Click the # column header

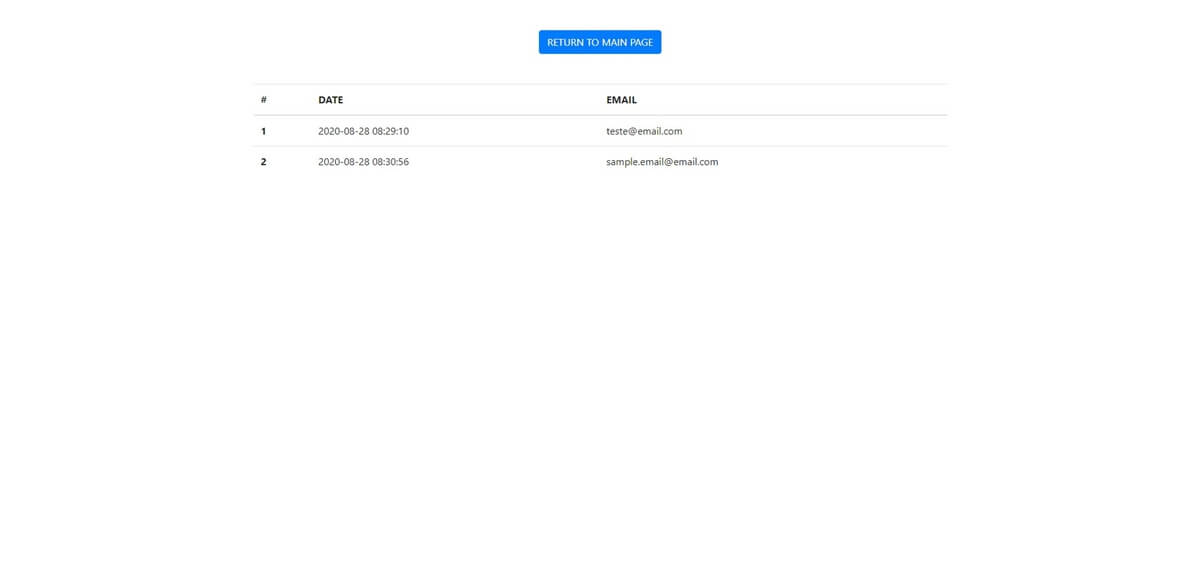pos(264,100)
